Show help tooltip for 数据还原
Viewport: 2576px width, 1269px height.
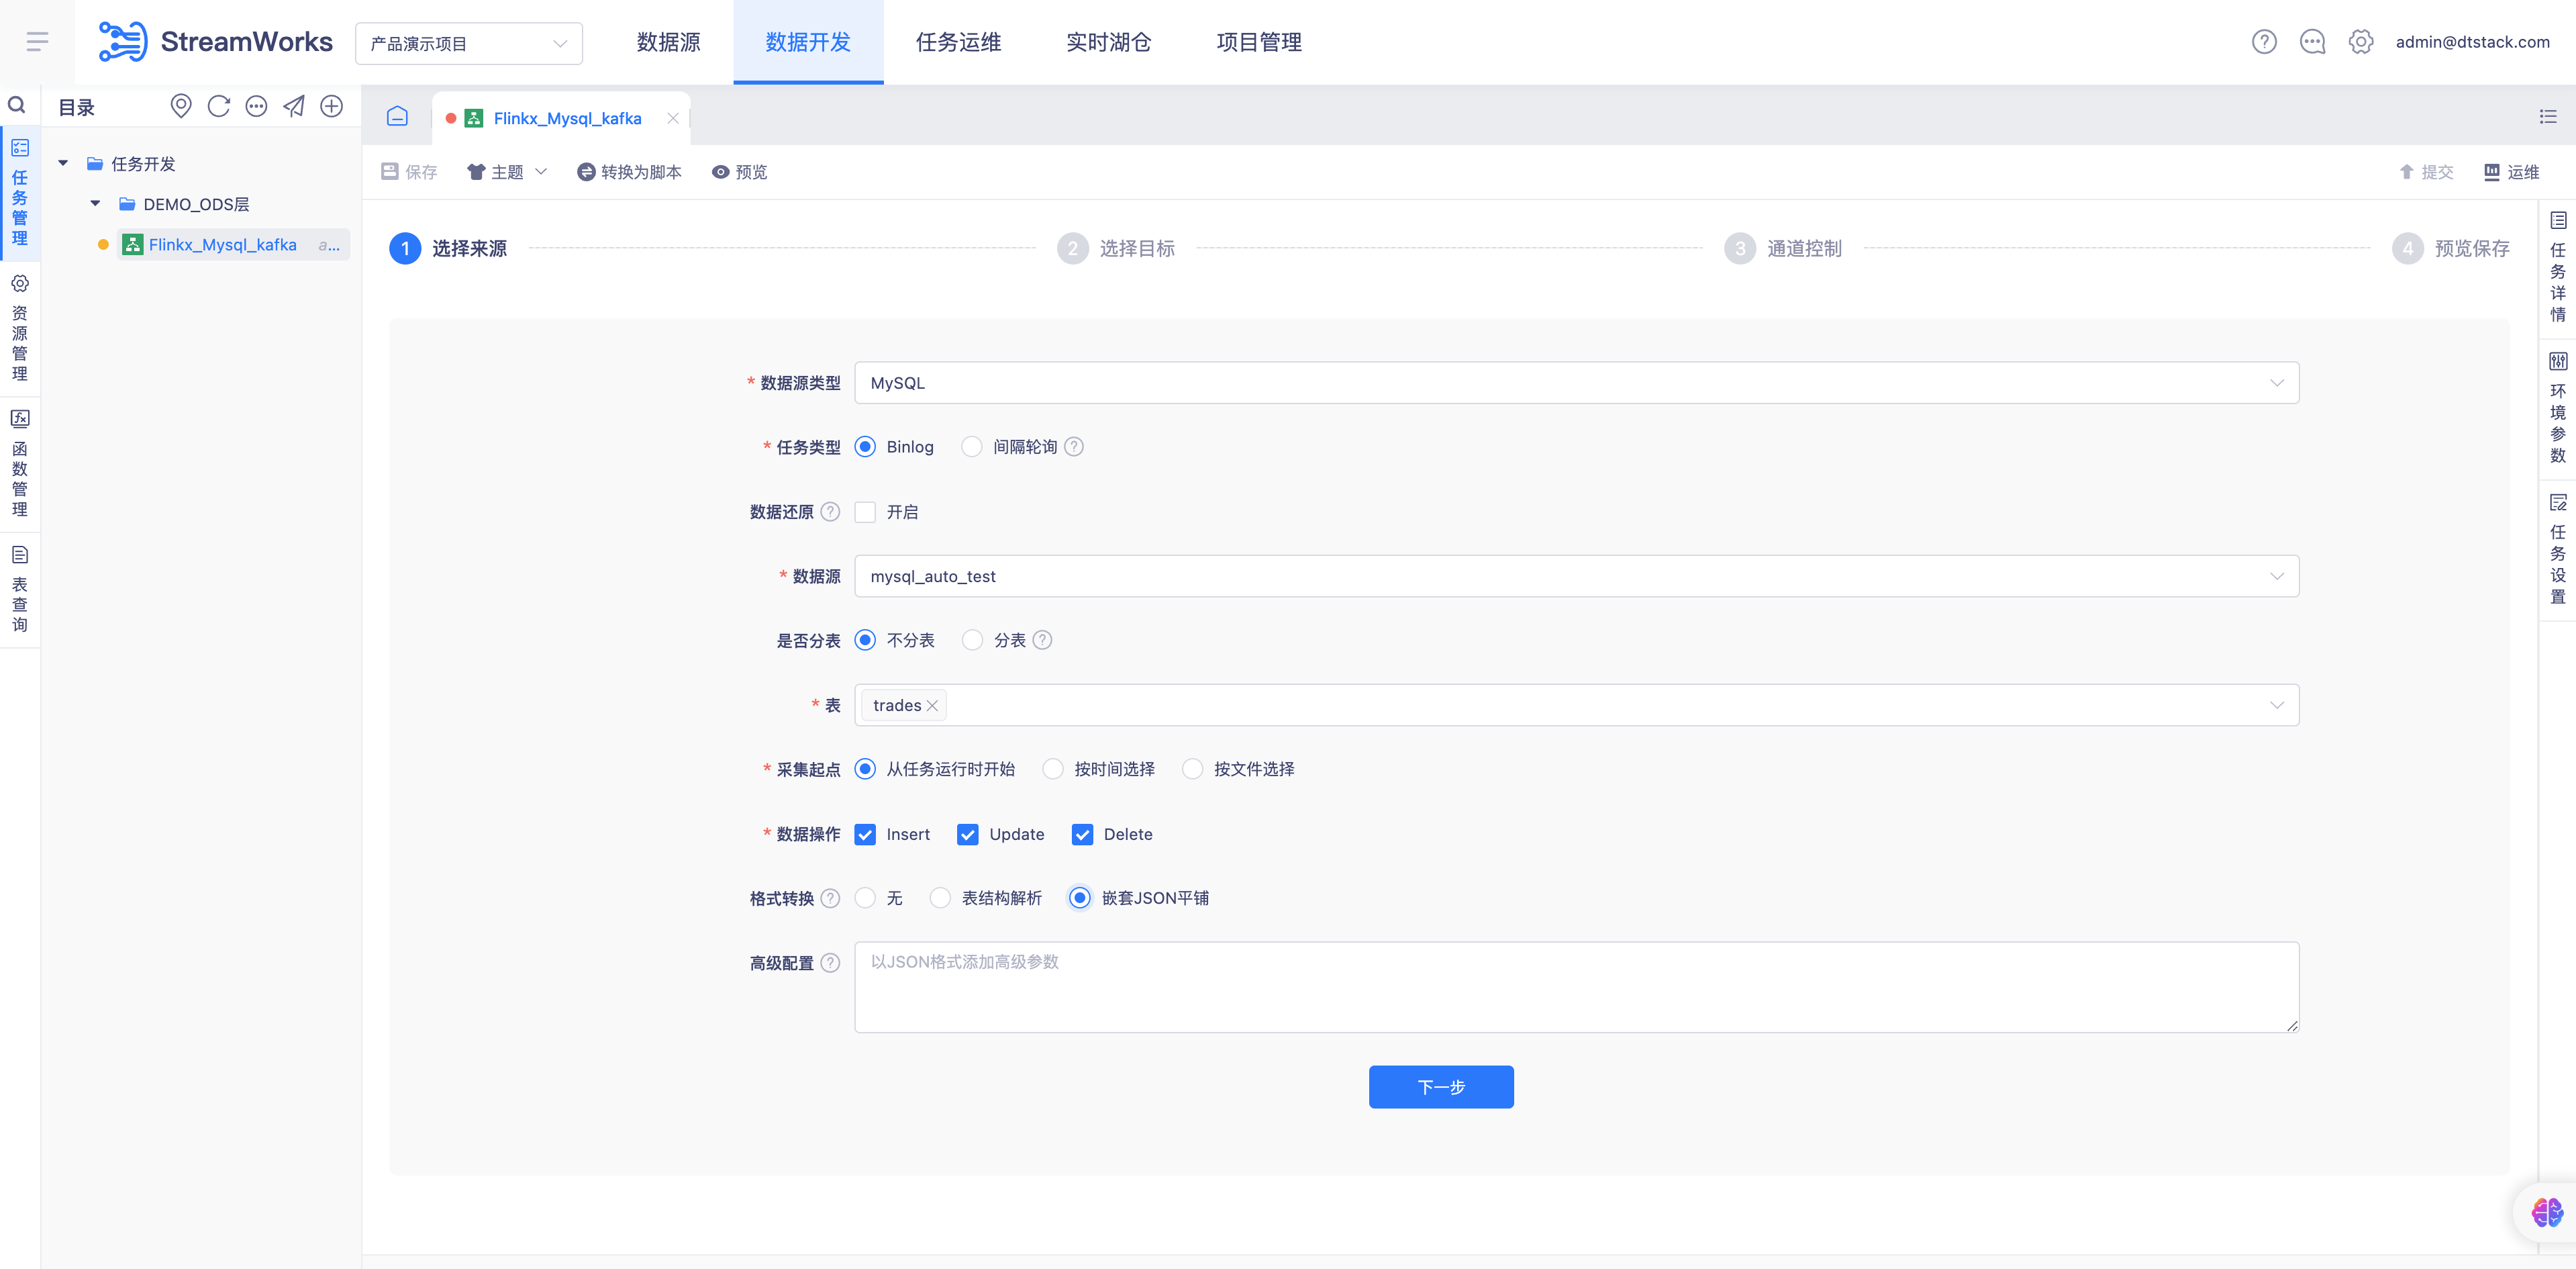point(830,512)
